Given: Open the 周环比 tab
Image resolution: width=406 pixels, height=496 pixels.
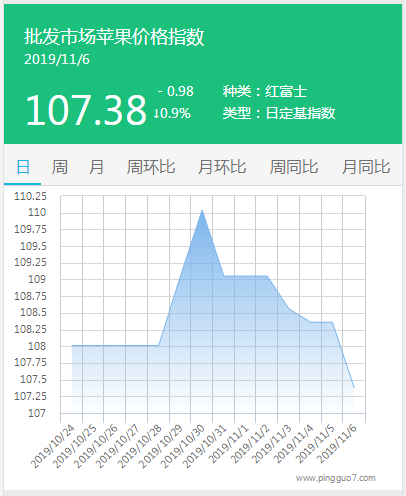Looking at the screenshot, I should (x=151, y=167).
